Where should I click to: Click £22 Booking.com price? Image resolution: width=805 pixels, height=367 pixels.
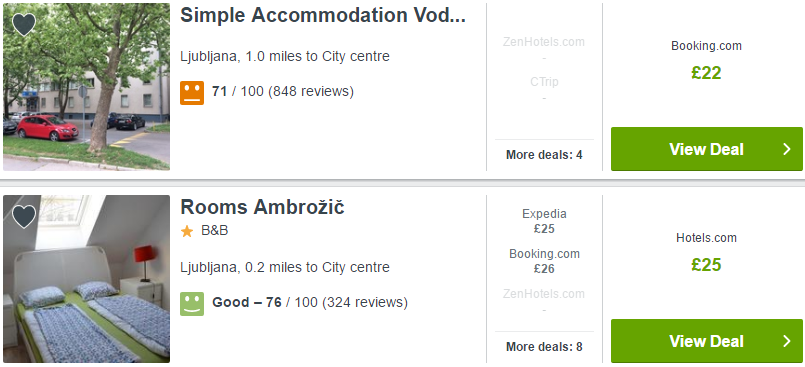click(x=706, y=73)
